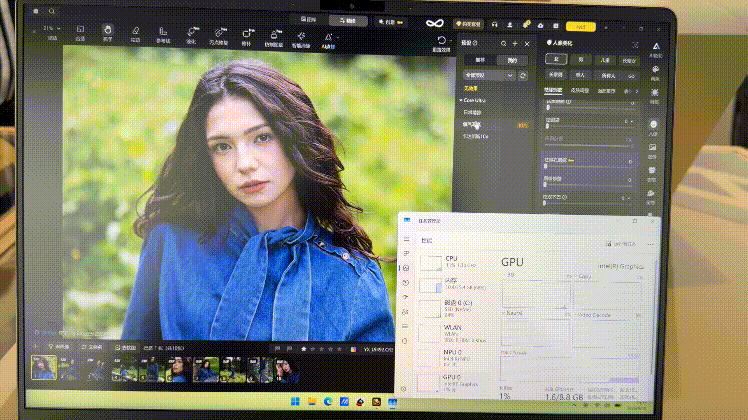The image size is (748, 420).
Task: Open the underlined first tab in portrait panel
Action: tap(553, 90)
